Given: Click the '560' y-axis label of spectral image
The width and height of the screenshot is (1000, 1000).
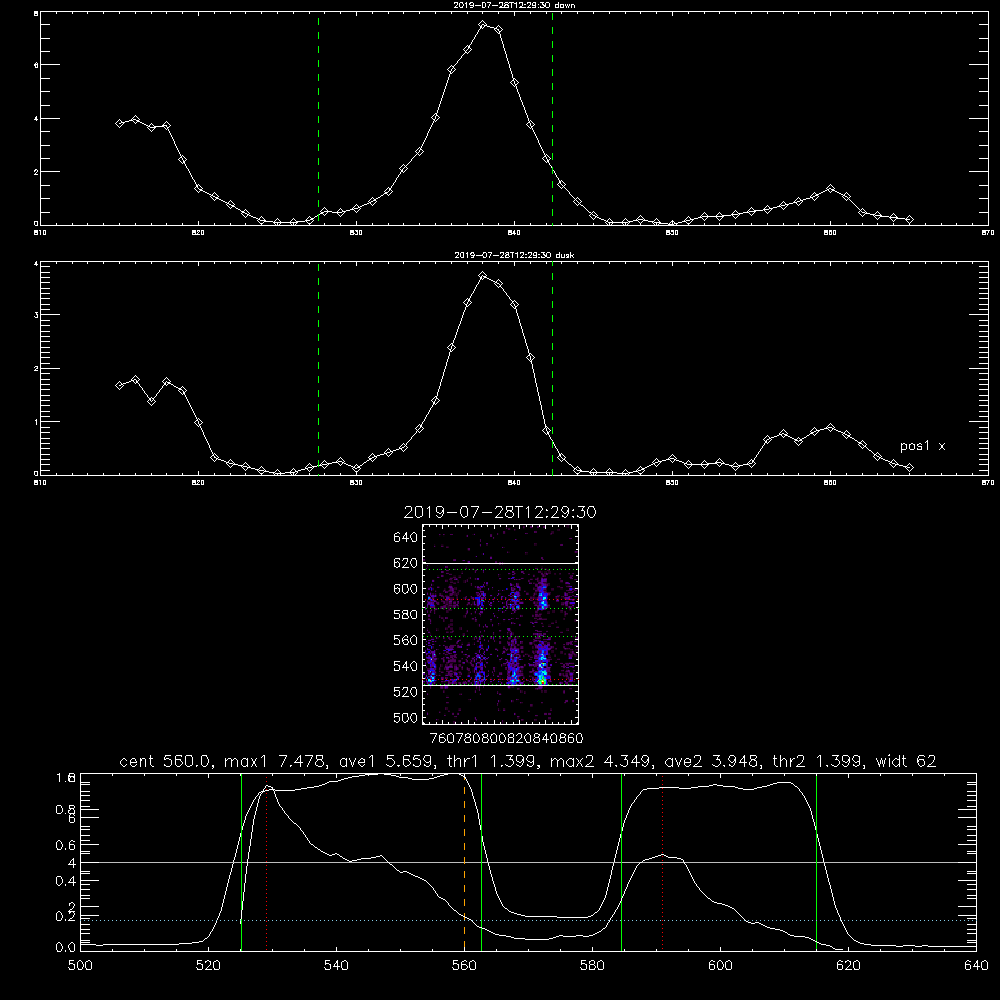Looking at the screenshot, I should tap(405, 640).
